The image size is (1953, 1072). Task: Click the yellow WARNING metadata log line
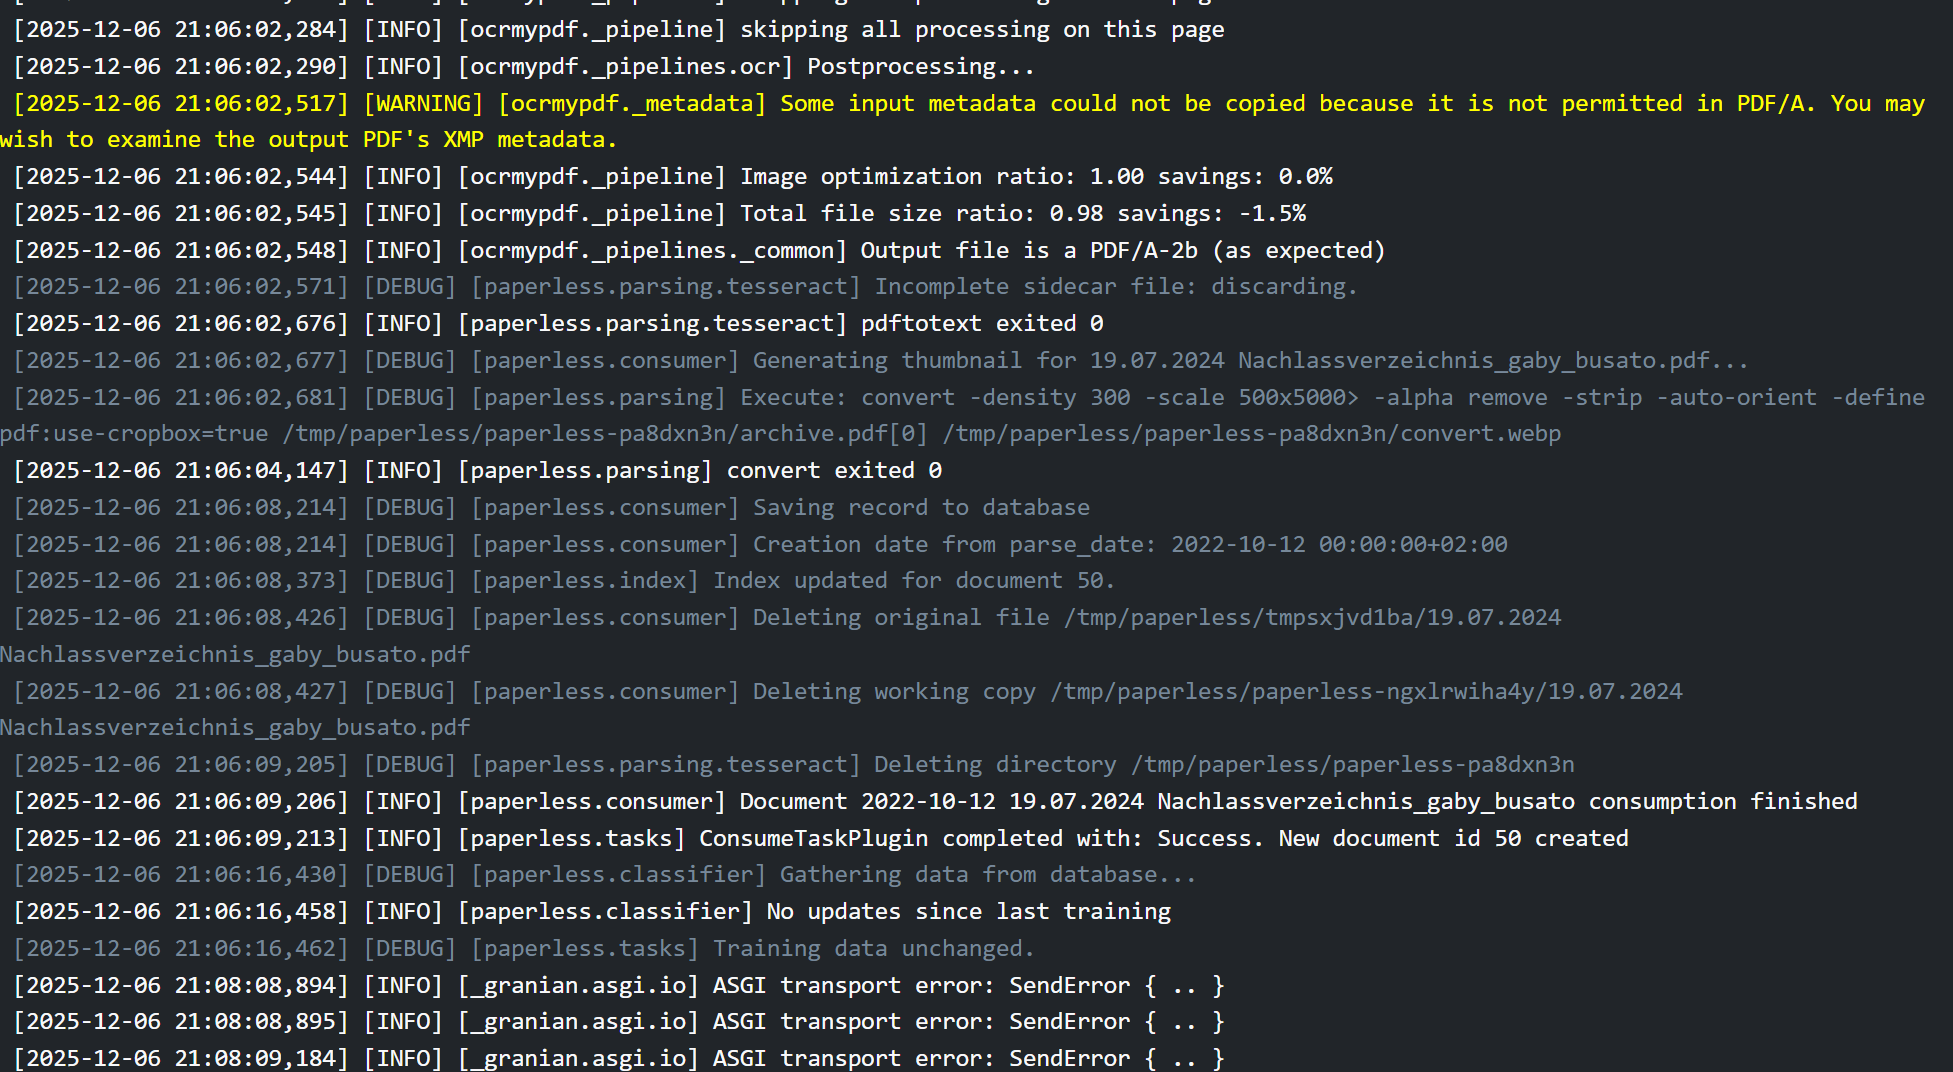960,104
